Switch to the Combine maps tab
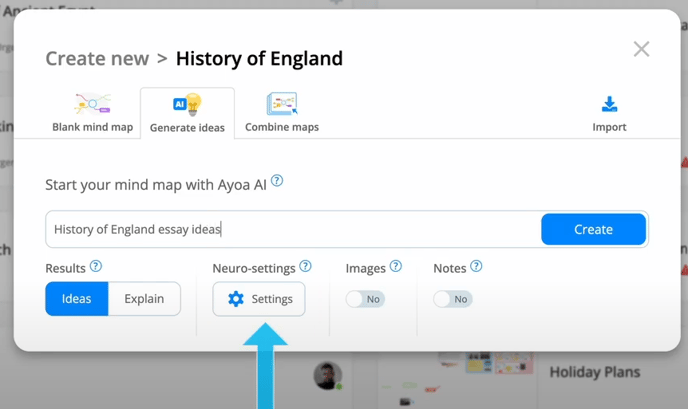The height and width of the screenshot is (409, 688). tap(282, 113)
